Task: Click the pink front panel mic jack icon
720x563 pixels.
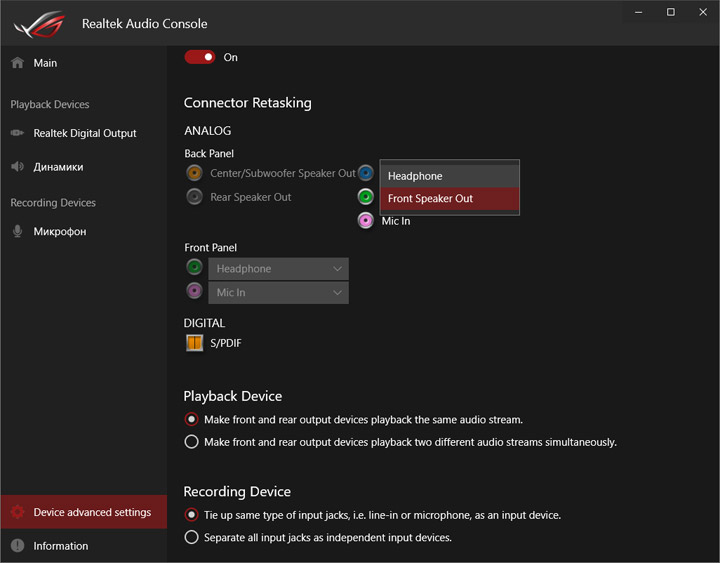Action: pyautogui.click(x=194, y=291)
